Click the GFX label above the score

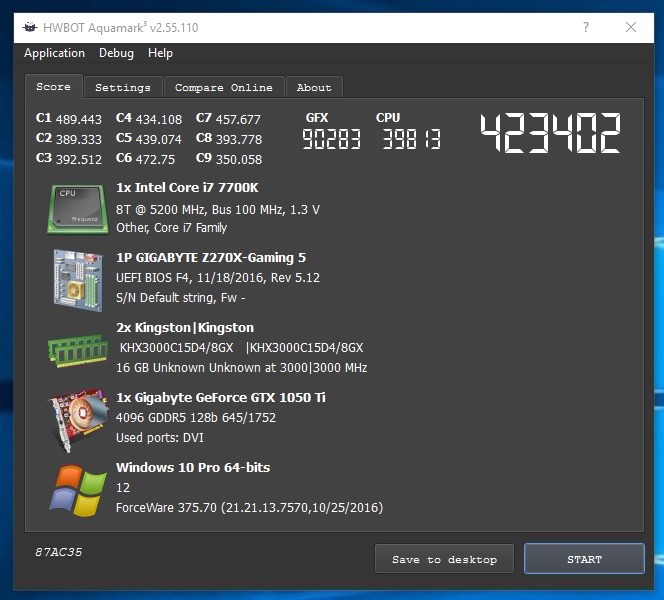point(317,118)
